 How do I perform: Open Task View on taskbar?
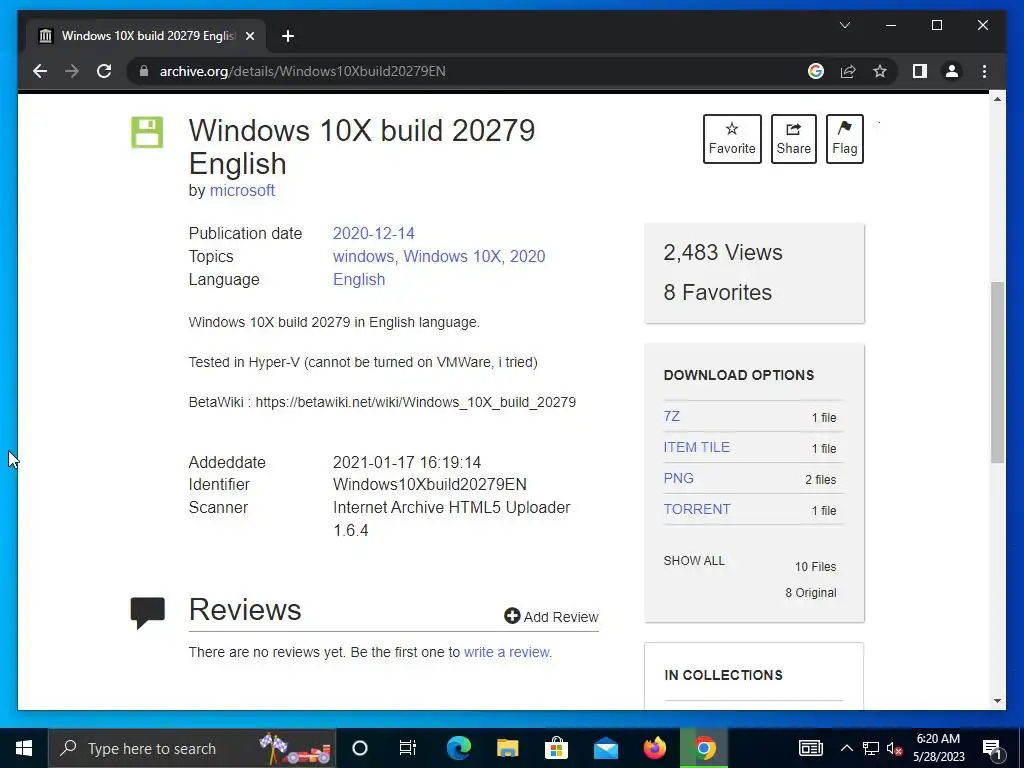(408, 748)
